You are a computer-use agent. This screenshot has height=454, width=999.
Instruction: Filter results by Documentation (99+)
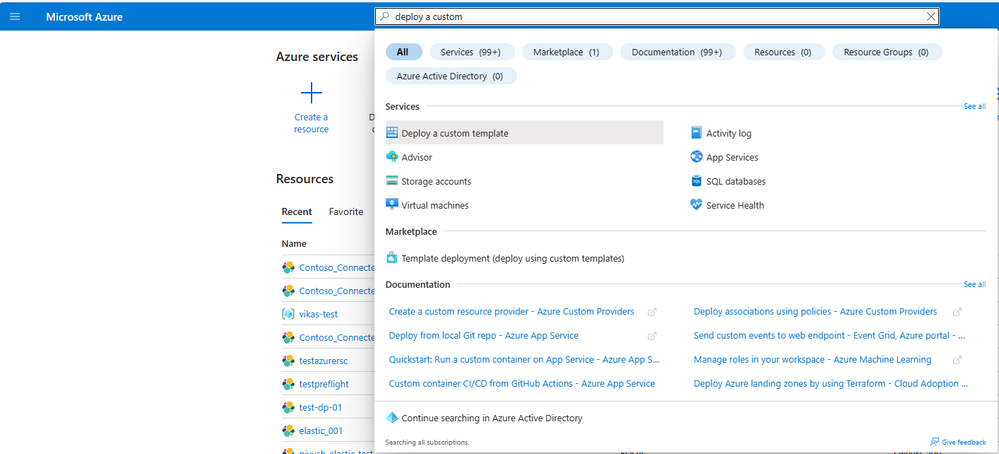[677, 52]
